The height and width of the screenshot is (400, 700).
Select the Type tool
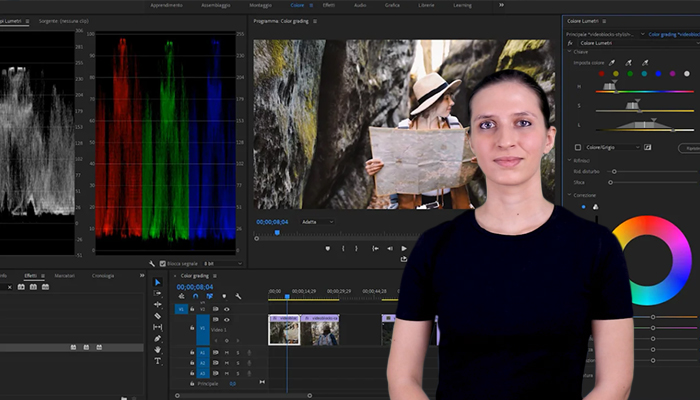(x=157, y=361)
